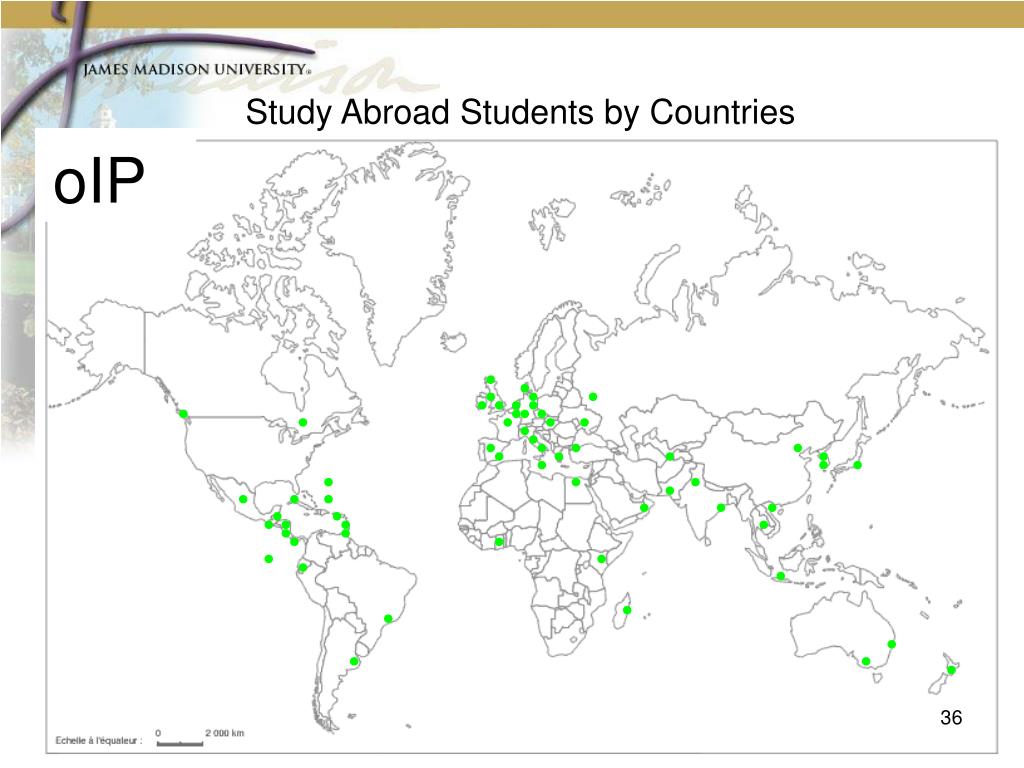Click the 'Echelle à l'équateur' scale label
Image resolution: width=1024 pixels, height=768 pixels.
99,740
